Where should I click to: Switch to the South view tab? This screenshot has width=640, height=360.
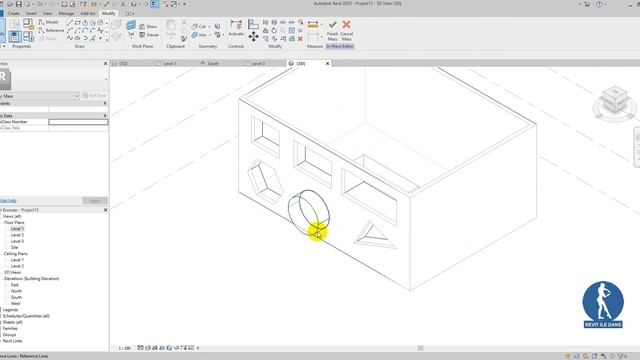click(213, 64)
